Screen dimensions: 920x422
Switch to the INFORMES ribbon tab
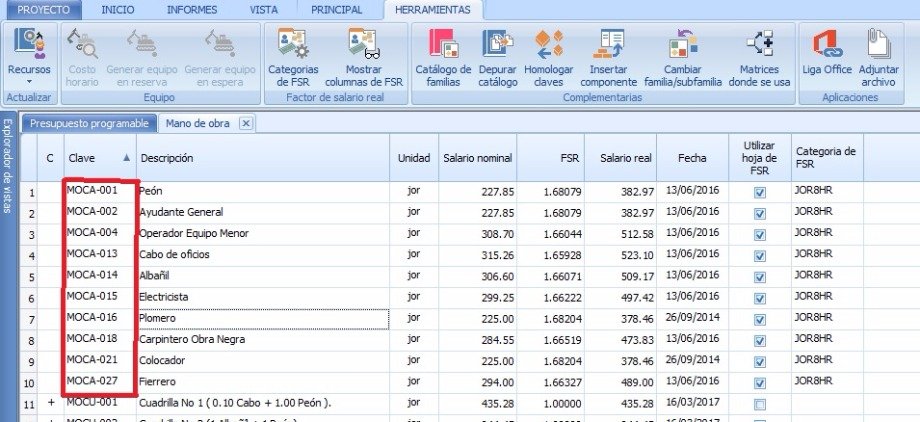[x=191, y=9]
